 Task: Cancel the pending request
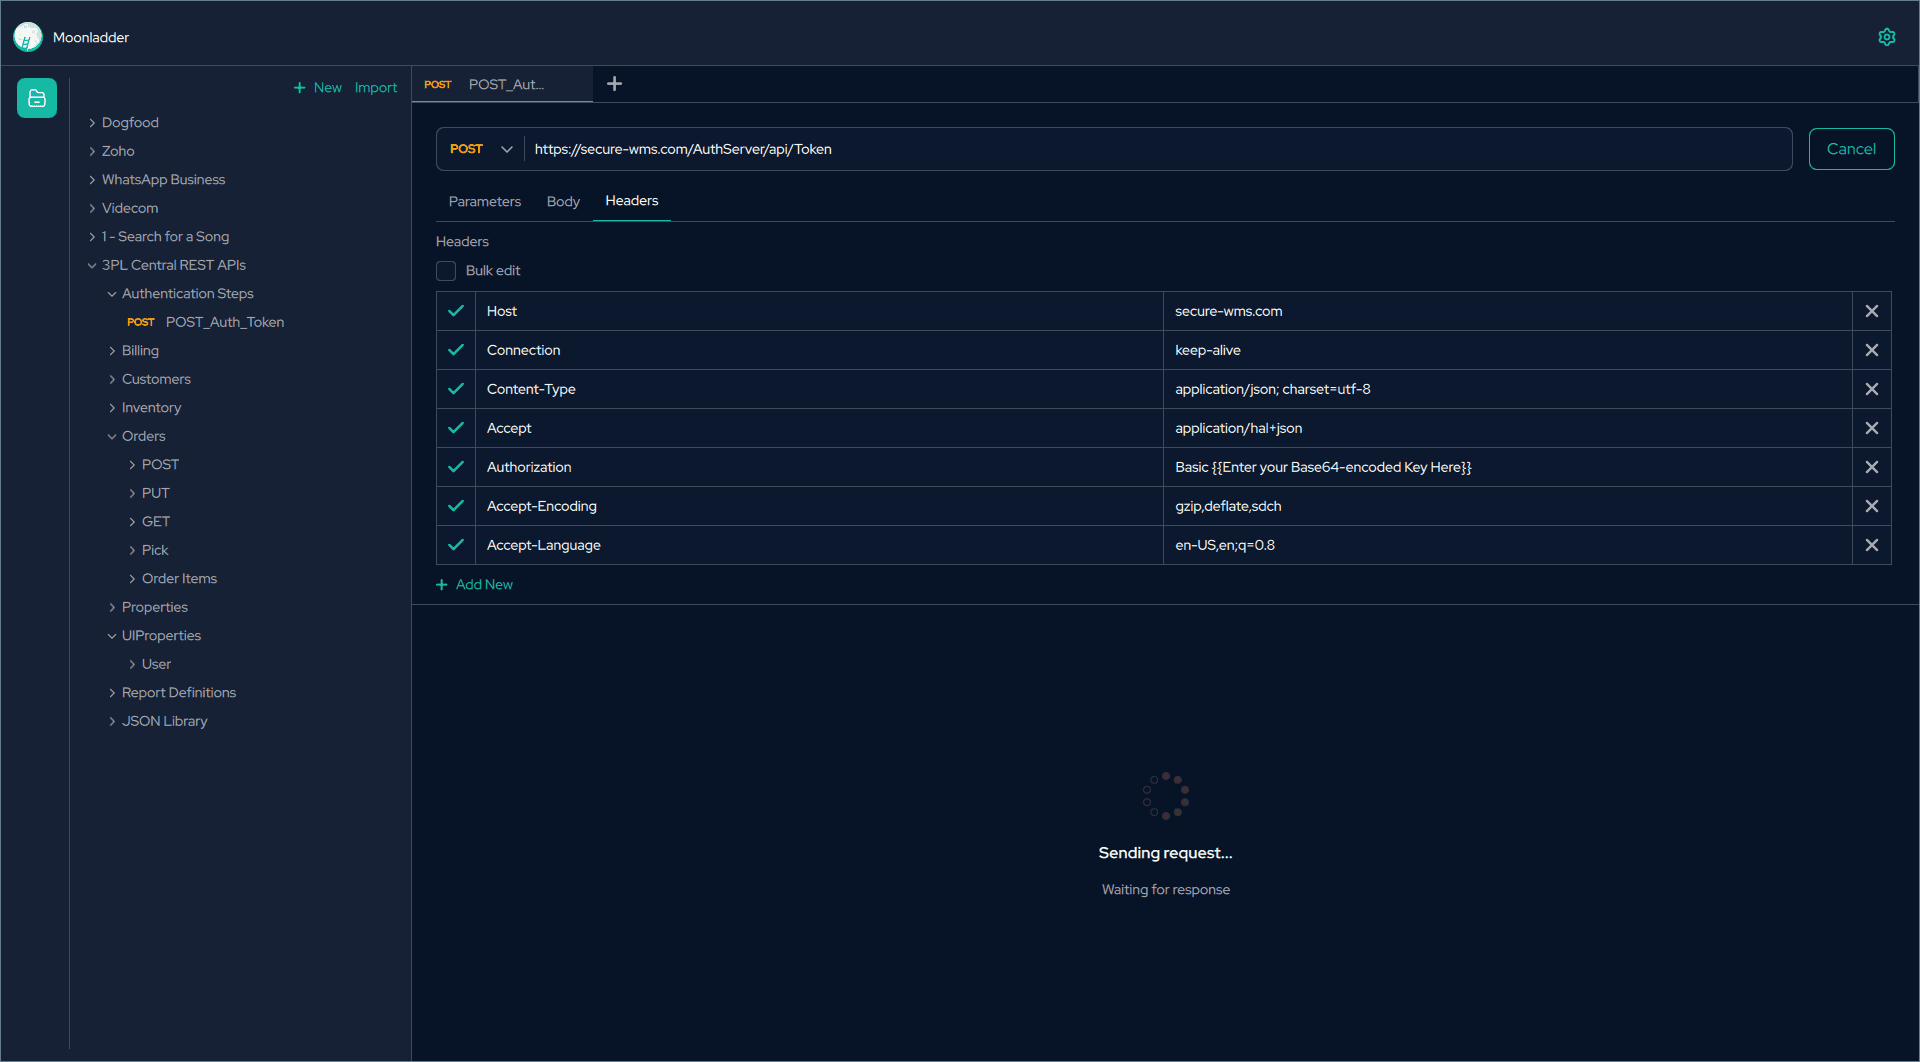[x=1851, y=148]
